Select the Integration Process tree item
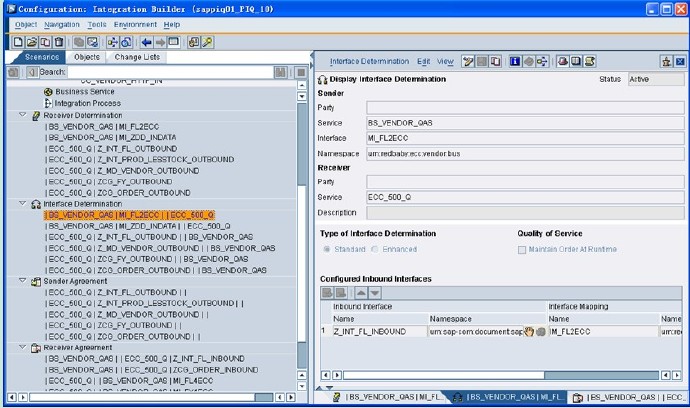The width and height of the screenshot is (690, 408). [87, 103]
